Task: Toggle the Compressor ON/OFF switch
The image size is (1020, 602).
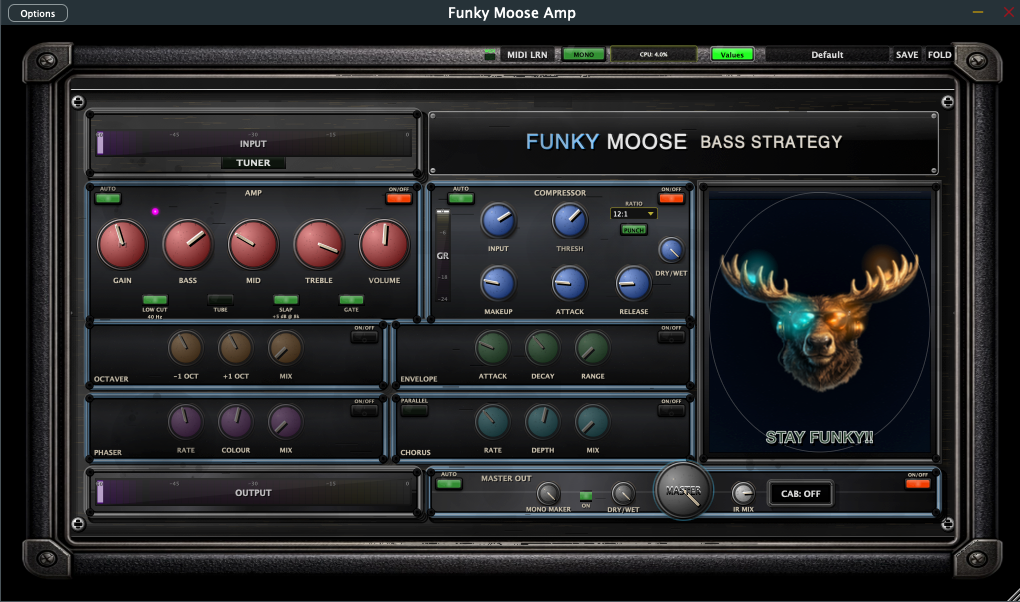Action: coord(671,197)
